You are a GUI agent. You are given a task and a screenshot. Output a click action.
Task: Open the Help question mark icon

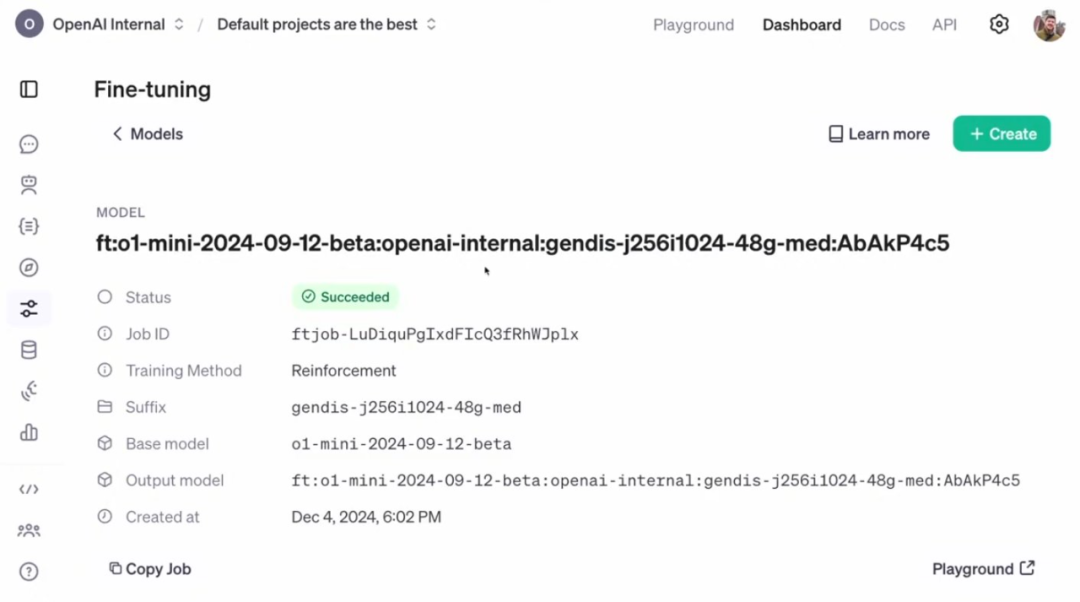(29, 572)
